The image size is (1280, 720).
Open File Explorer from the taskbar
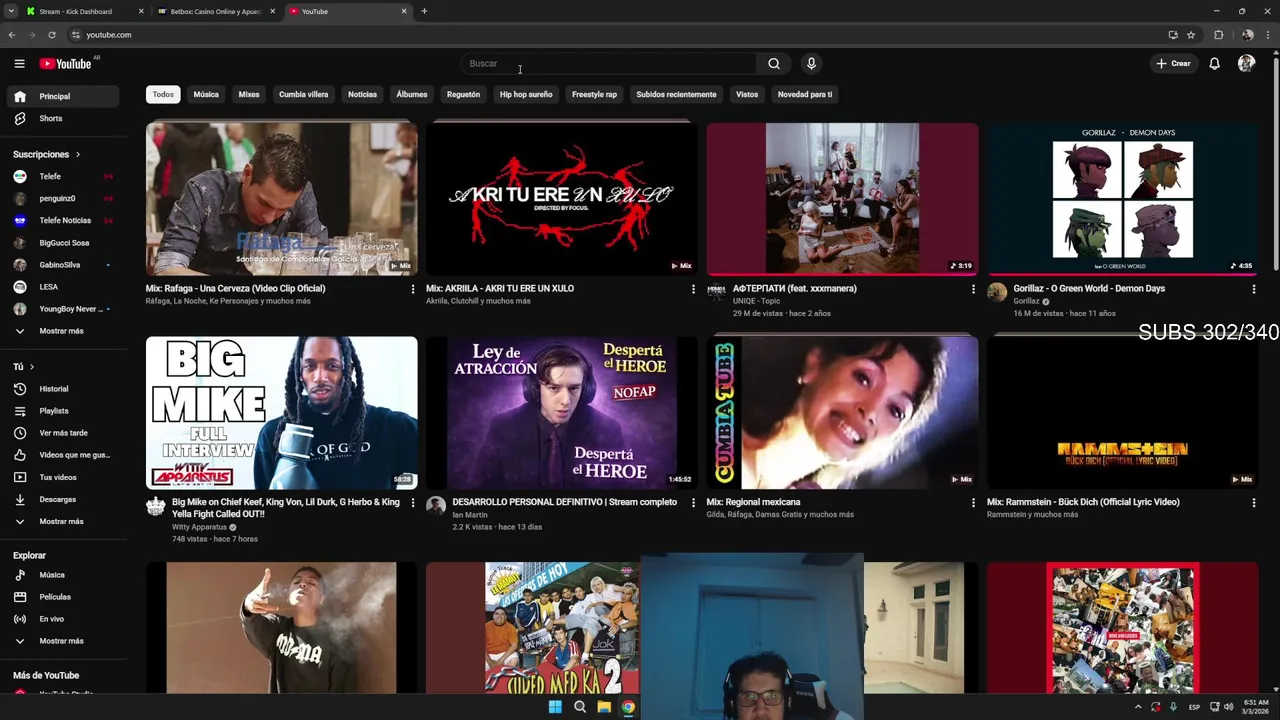coord(604,707)
